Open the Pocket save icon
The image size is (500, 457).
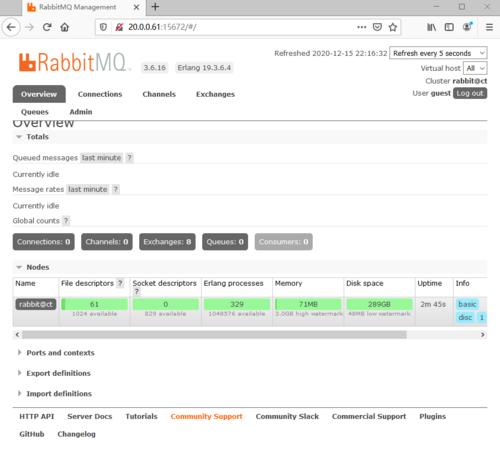[x=377, y=27]
